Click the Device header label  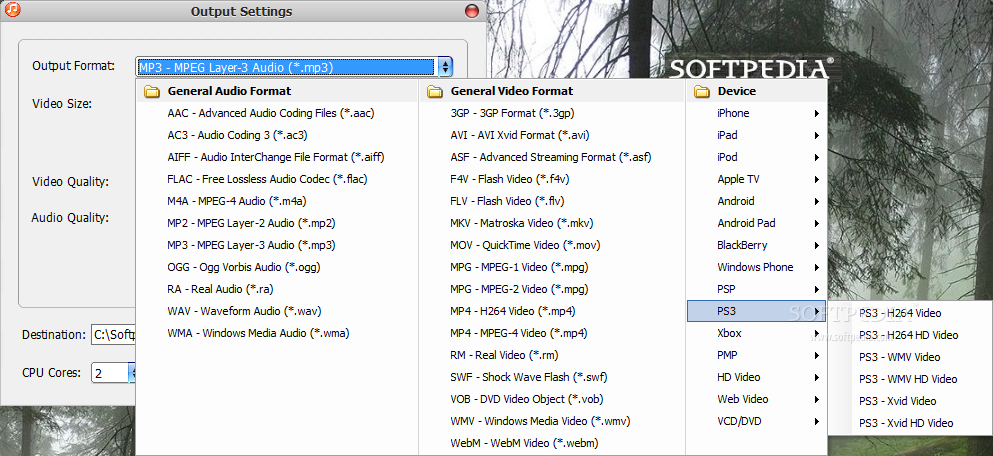click(x=737, y=91)
